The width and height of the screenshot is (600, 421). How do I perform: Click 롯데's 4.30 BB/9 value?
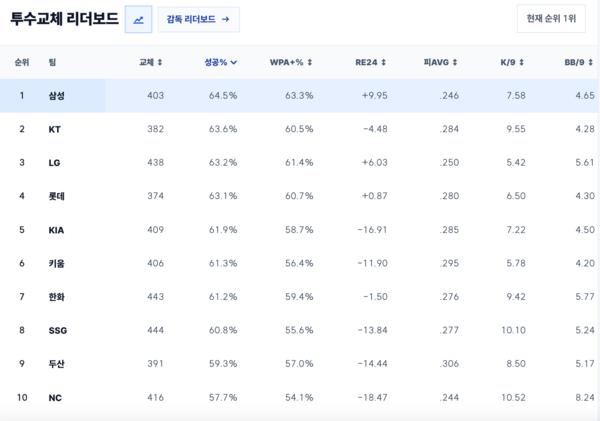[585, 196]
